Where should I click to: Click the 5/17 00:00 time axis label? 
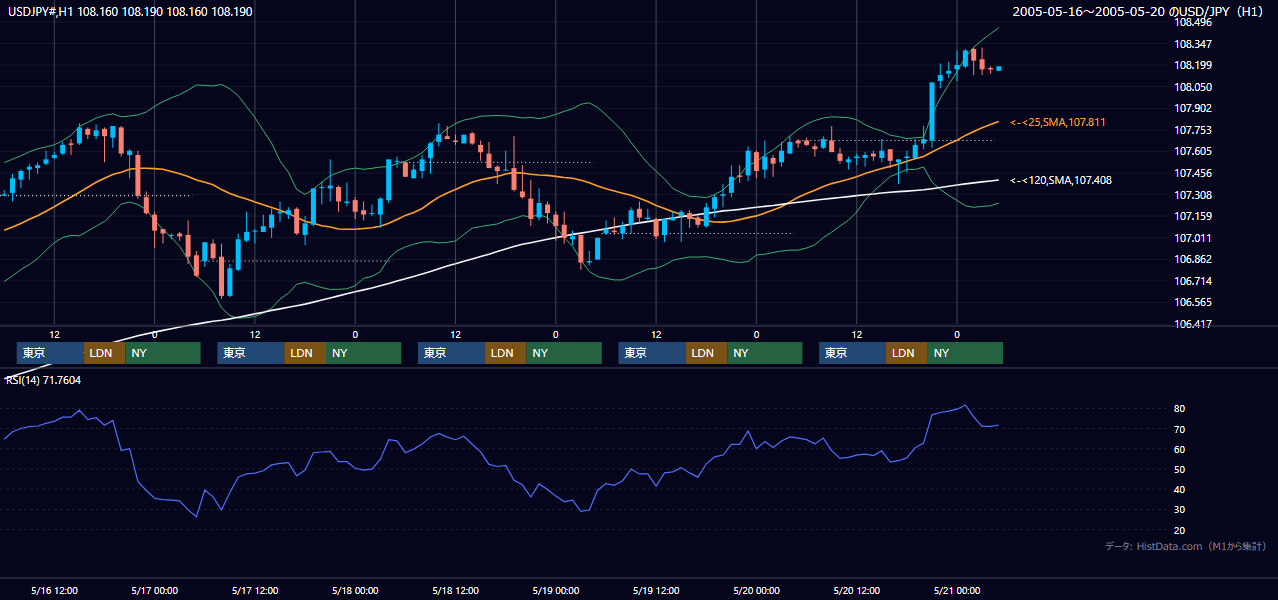(155, 590)
